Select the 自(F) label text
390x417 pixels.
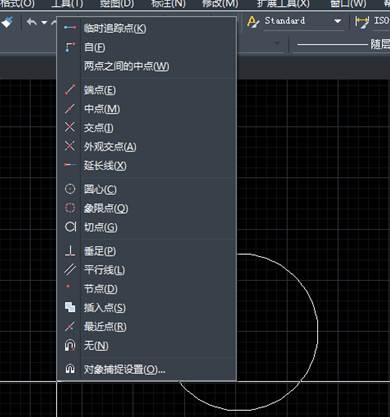pyautogui.click(x=94, y=47)
